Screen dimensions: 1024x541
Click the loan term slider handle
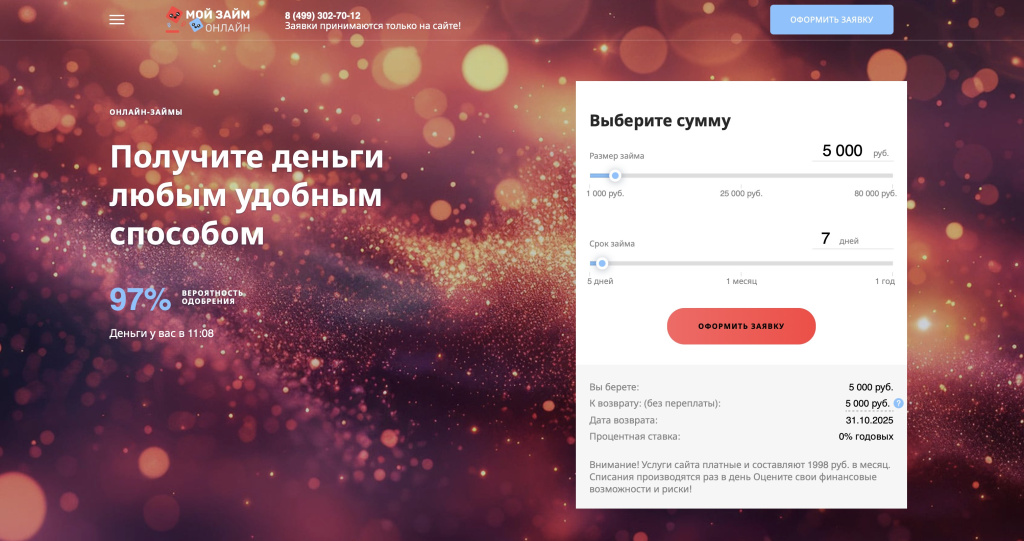(602, 263)
